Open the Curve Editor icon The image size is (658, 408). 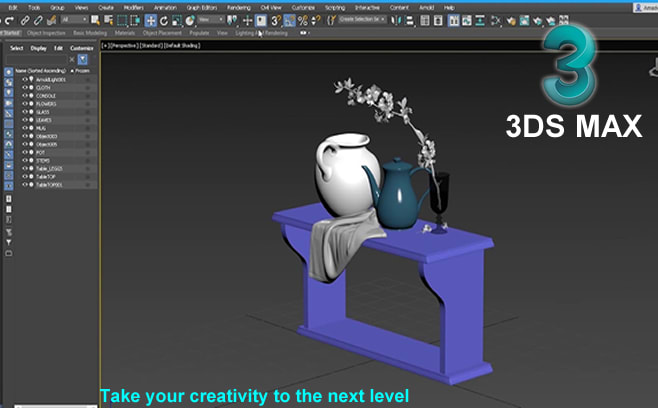tap(467, 21)
